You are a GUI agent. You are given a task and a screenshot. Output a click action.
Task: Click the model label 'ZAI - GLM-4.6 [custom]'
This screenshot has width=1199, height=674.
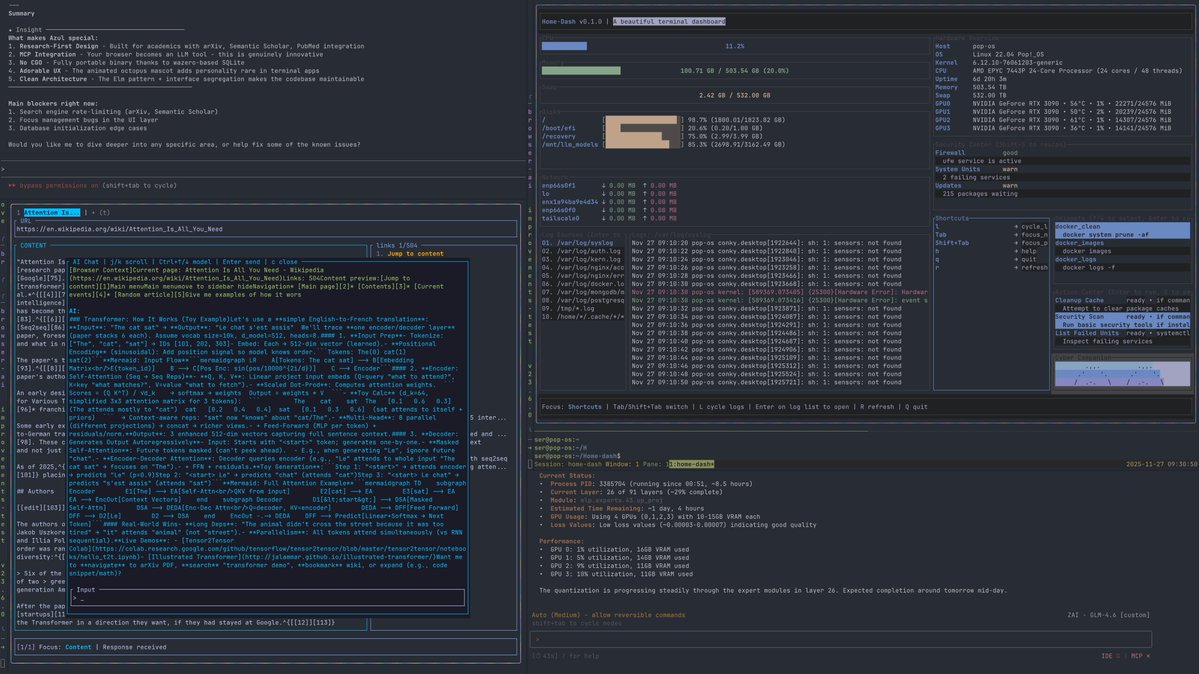click(x=1108, y=615)
